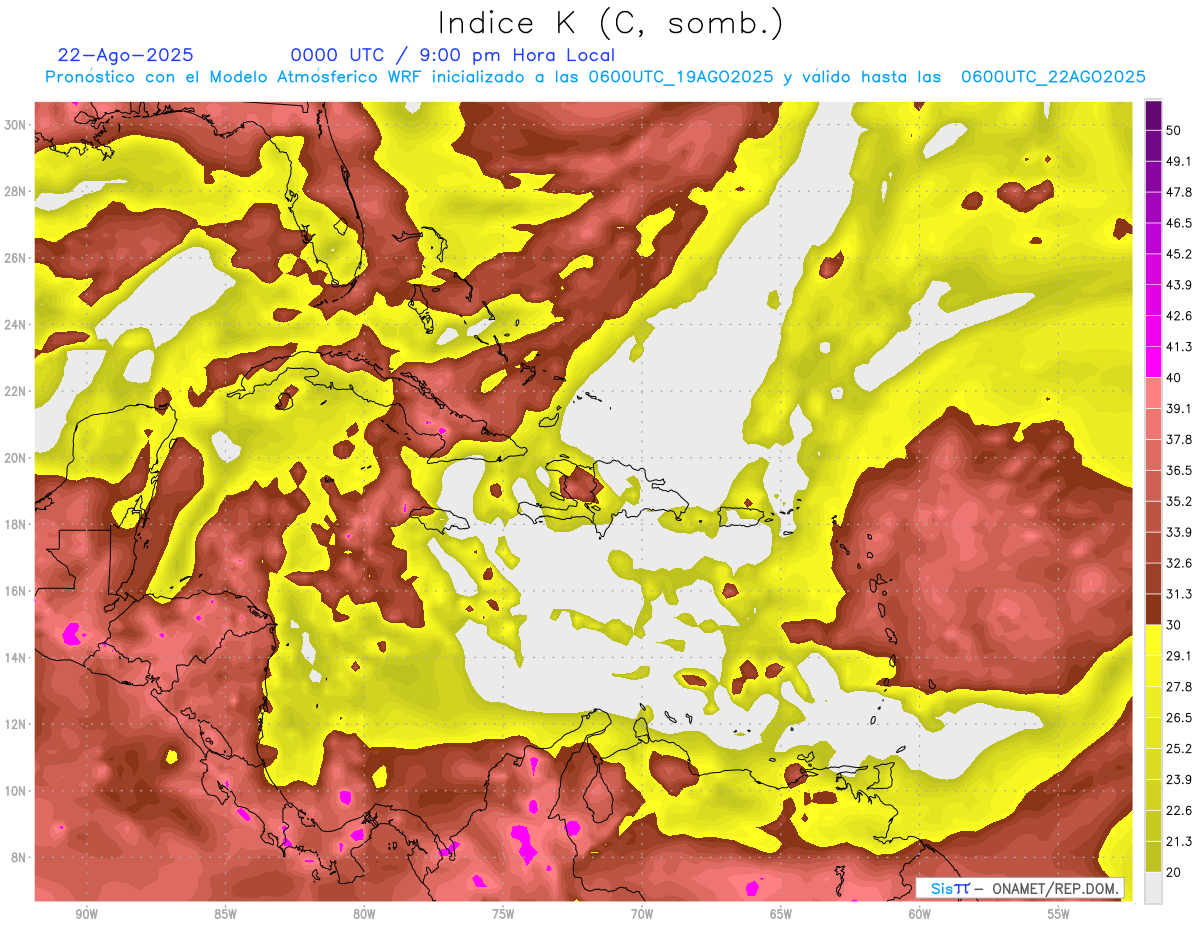
Task: Click the "60W" longitude label
Action: tap(920, 915)
